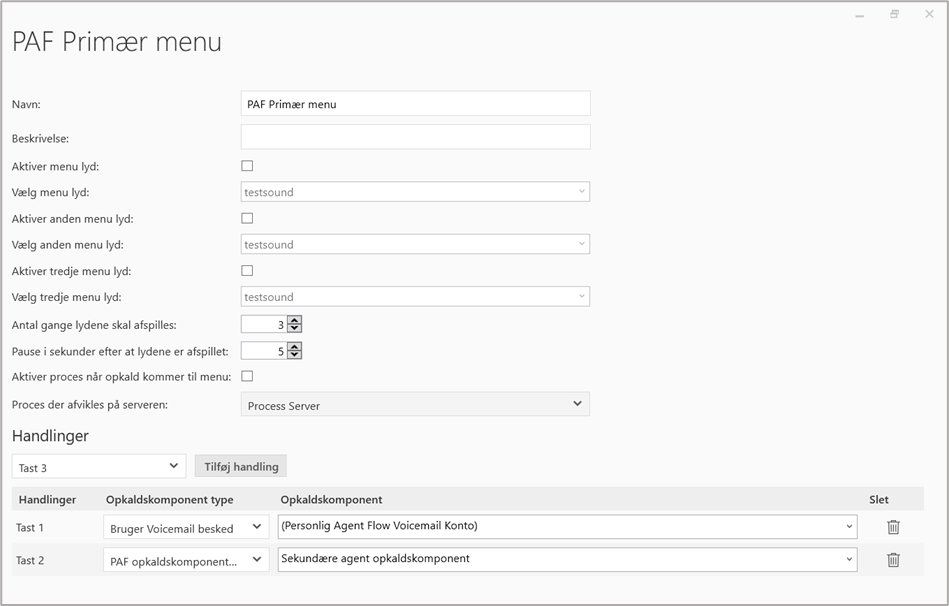Click into the Navn text field

click(x=415, y=104)
